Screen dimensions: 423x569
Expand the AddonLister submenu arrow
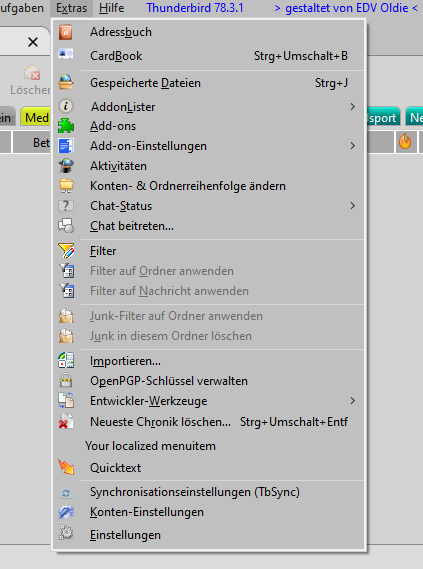coord(353,107)
